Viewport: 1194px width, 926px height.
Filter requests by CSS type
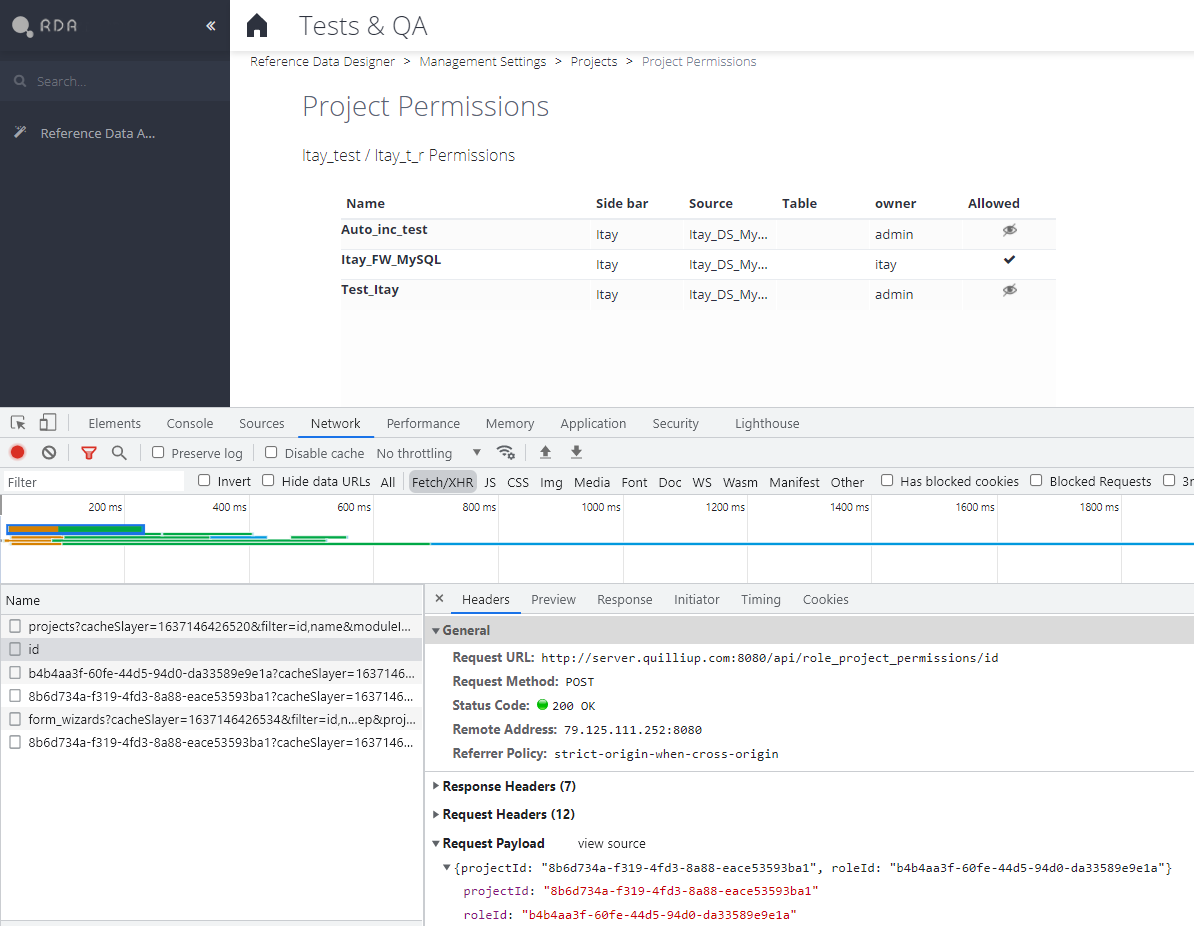[x=518, y=482]
